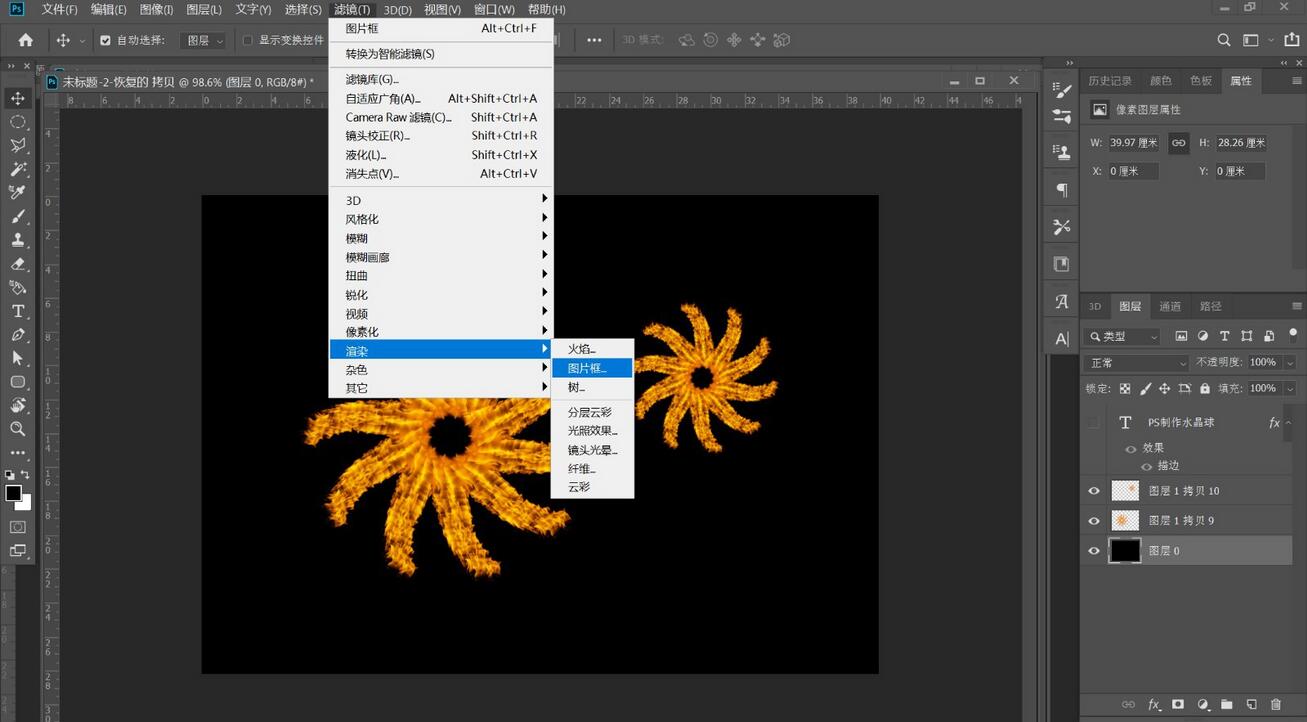Select the Eraser tool
The height and width of the screenshot is (722, 1307).
pos(18,264)
